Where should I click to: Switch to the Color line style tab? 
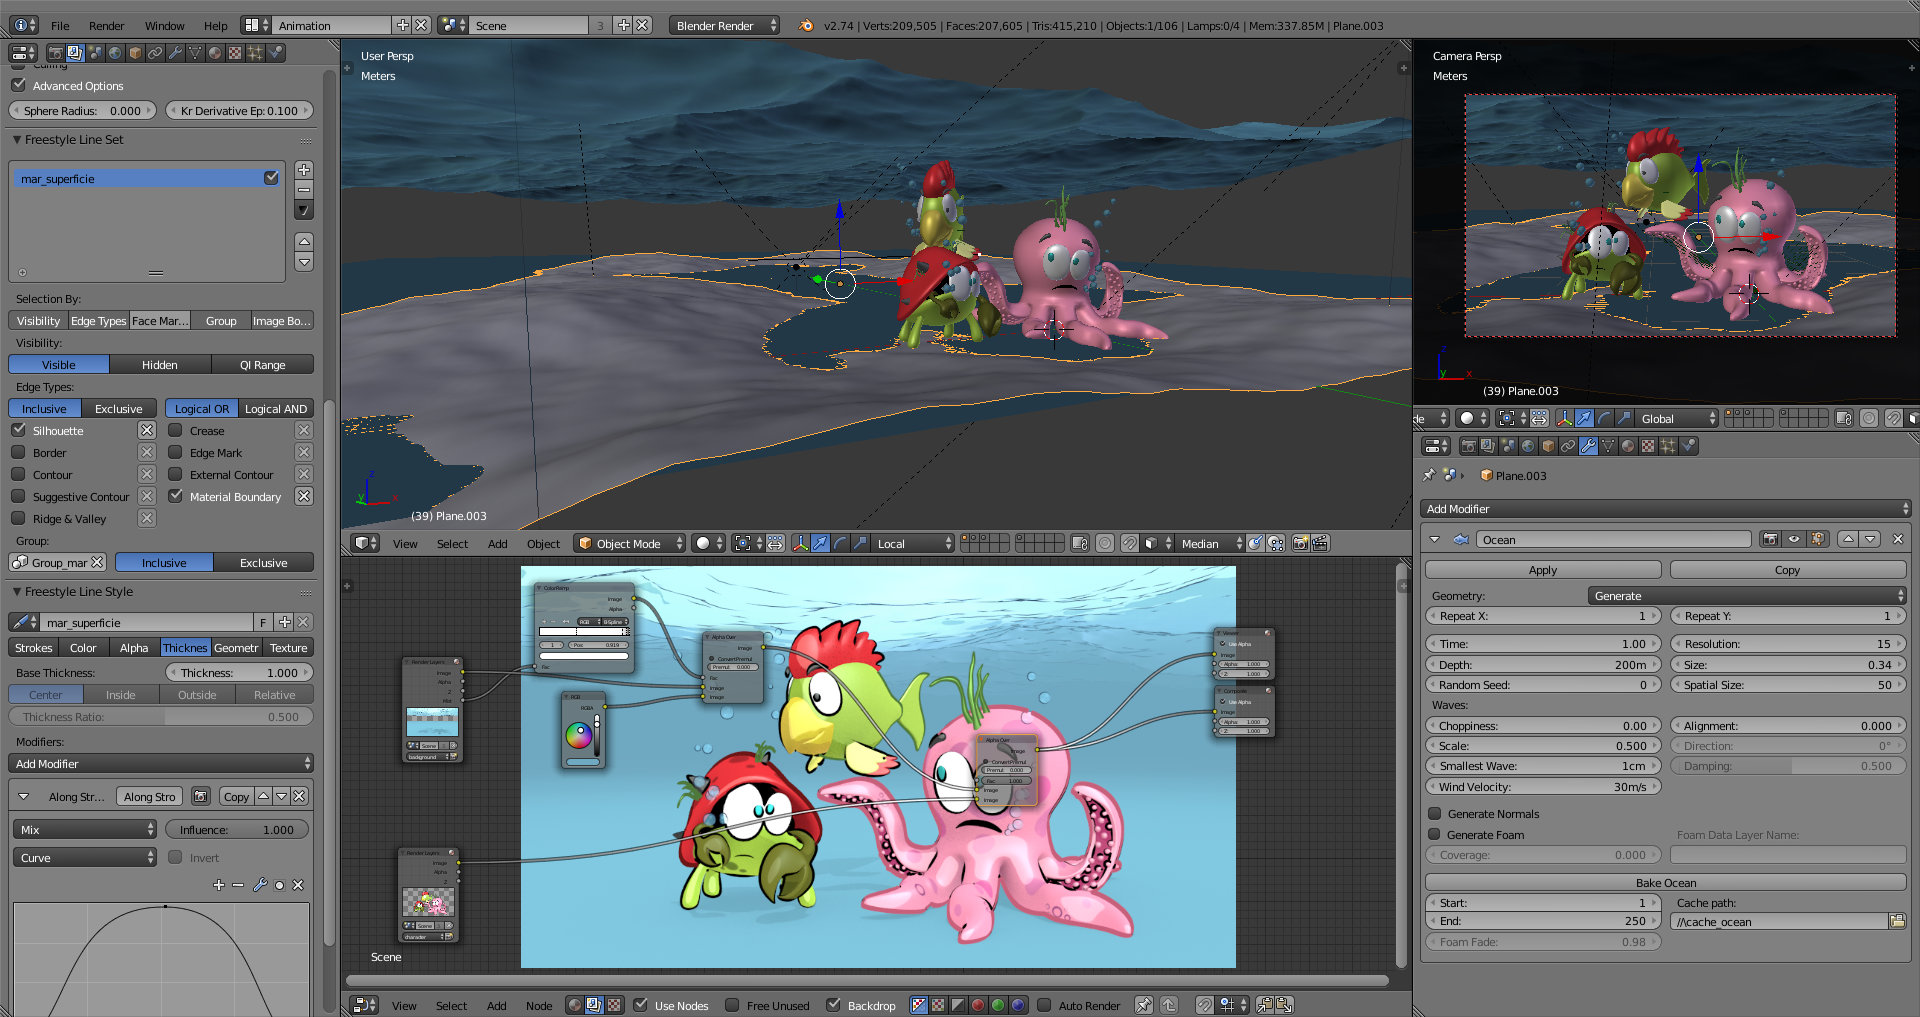click(83, 648)
